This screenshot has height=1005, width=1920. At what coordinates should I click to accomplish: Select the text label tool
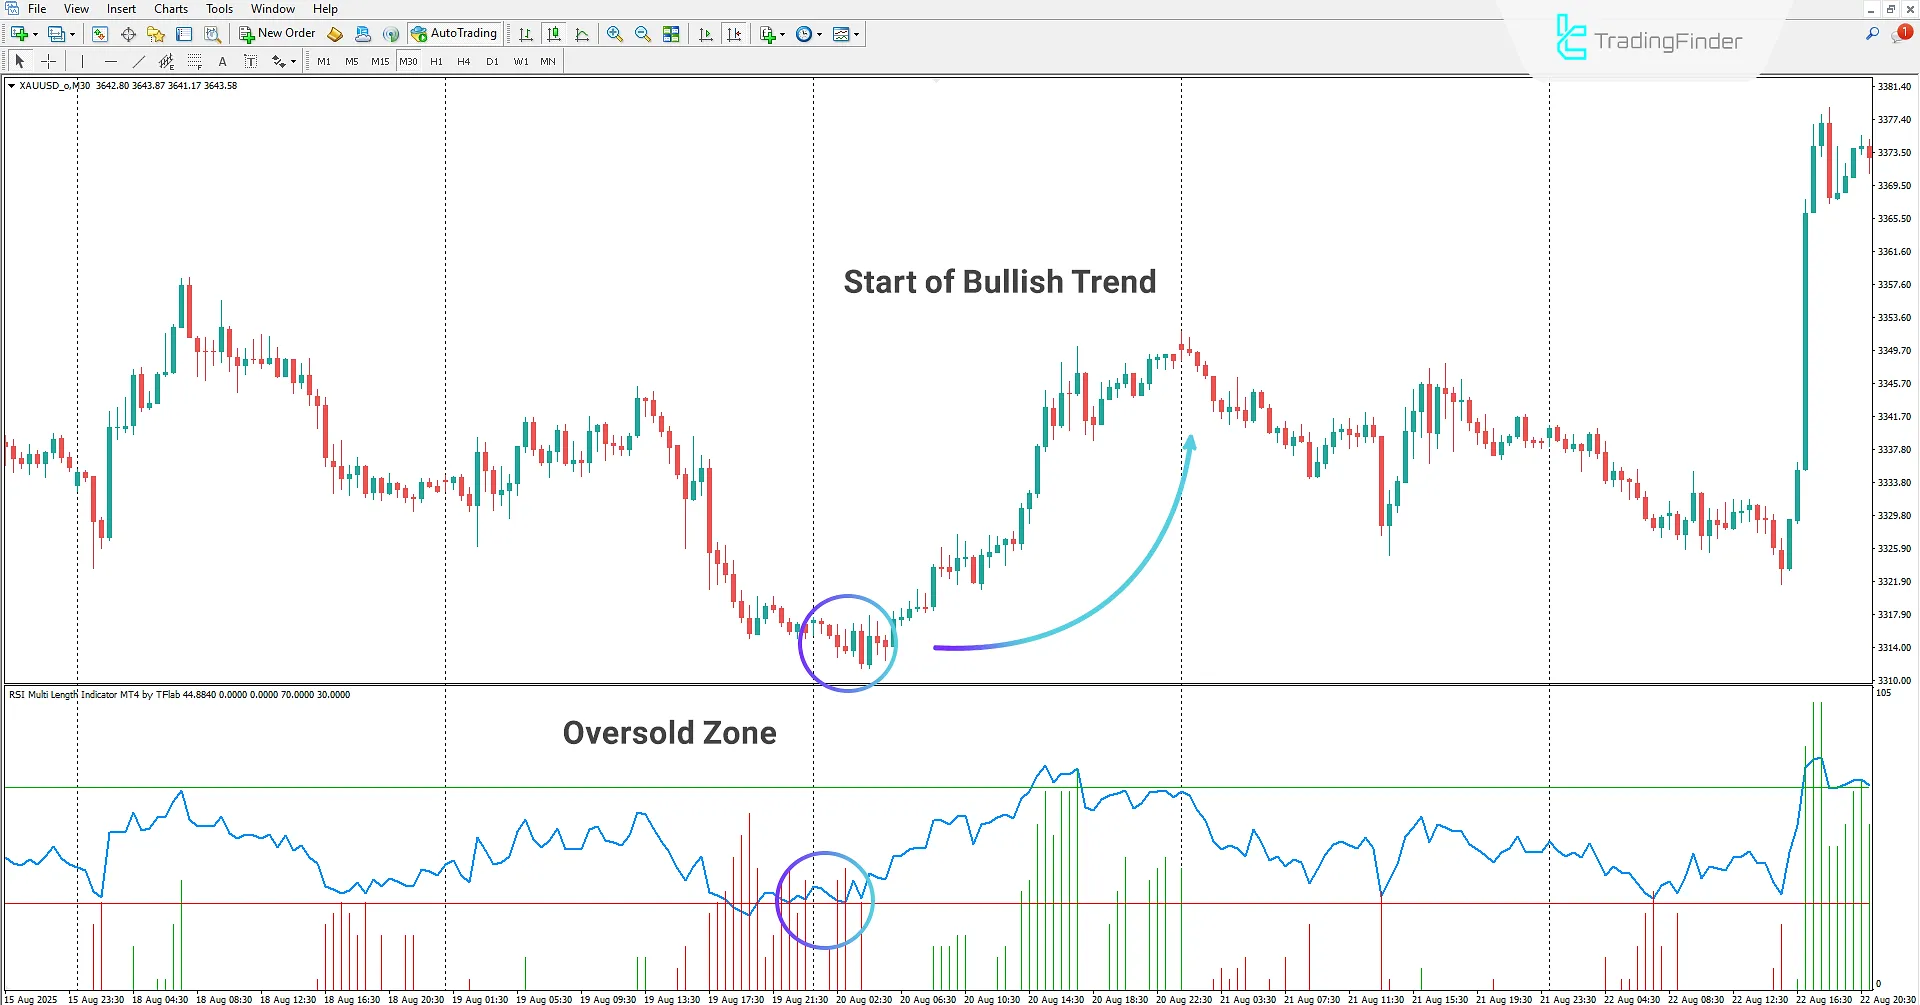point(250,61)
